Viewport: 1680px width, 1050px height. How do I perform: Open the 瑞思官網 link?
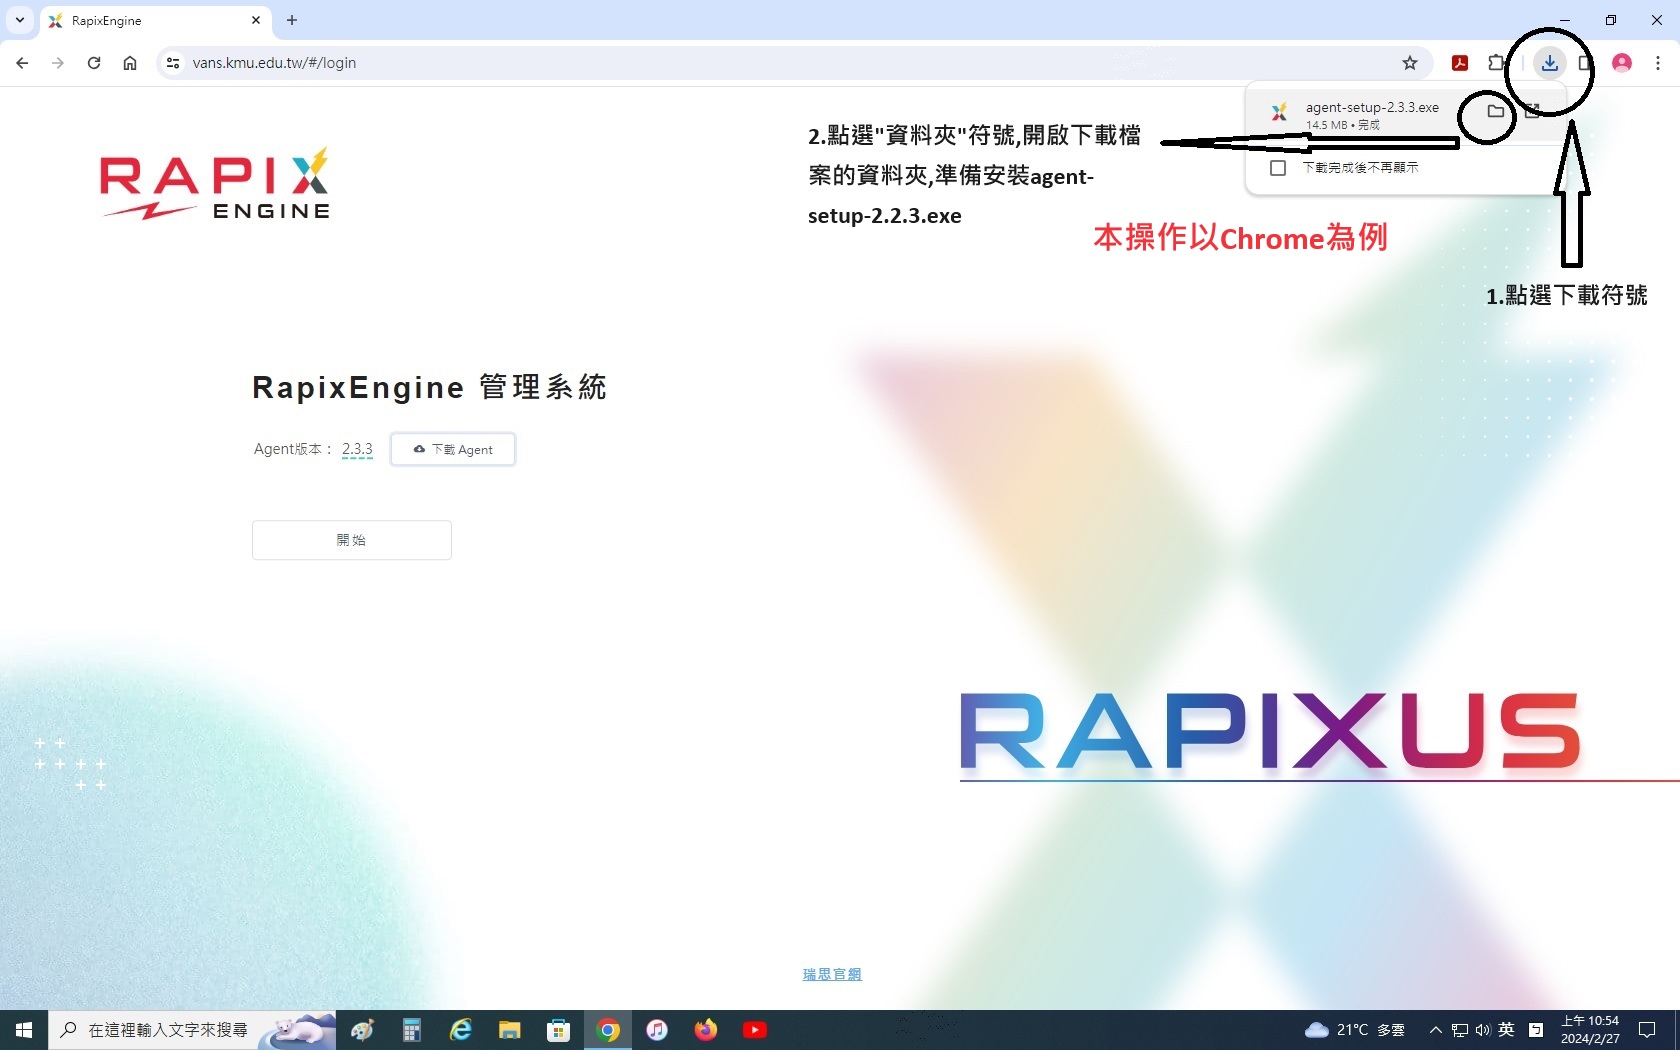(x=832, y=974)
